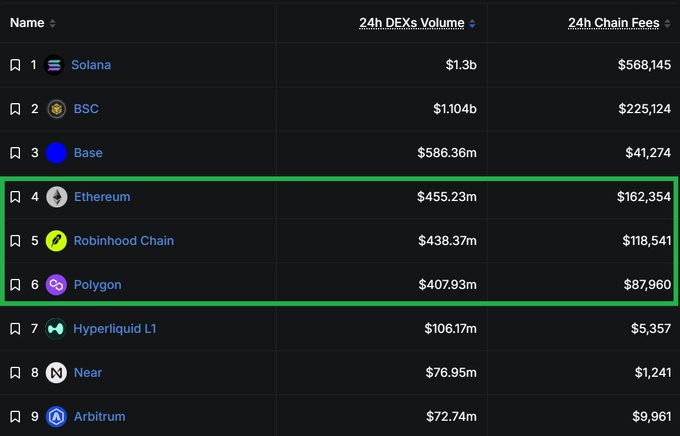Click the blue Base logo icon
Image resolution: width=680 pixels, height=436 pixels.
pos(56,153)
